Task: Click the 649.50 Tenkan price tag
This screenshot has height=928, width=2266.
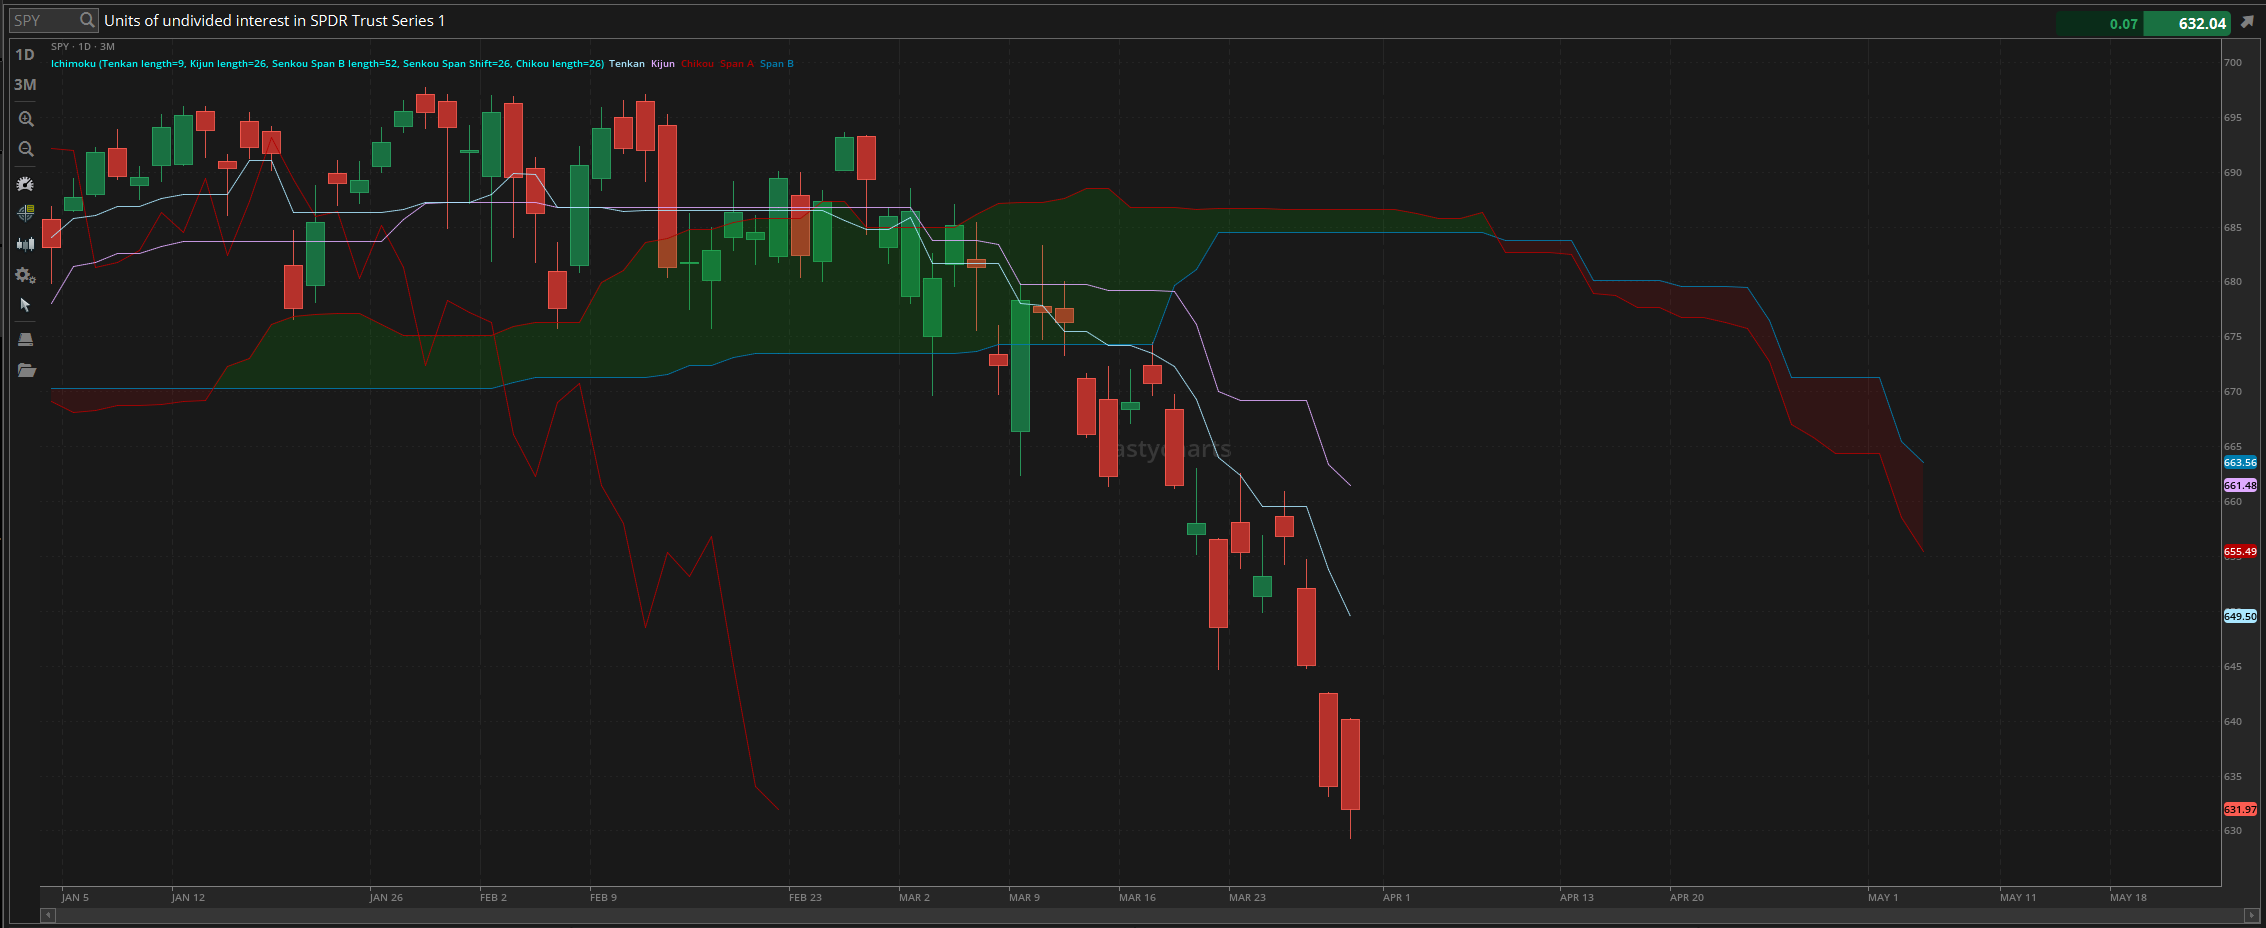Action: [2240, 617]
